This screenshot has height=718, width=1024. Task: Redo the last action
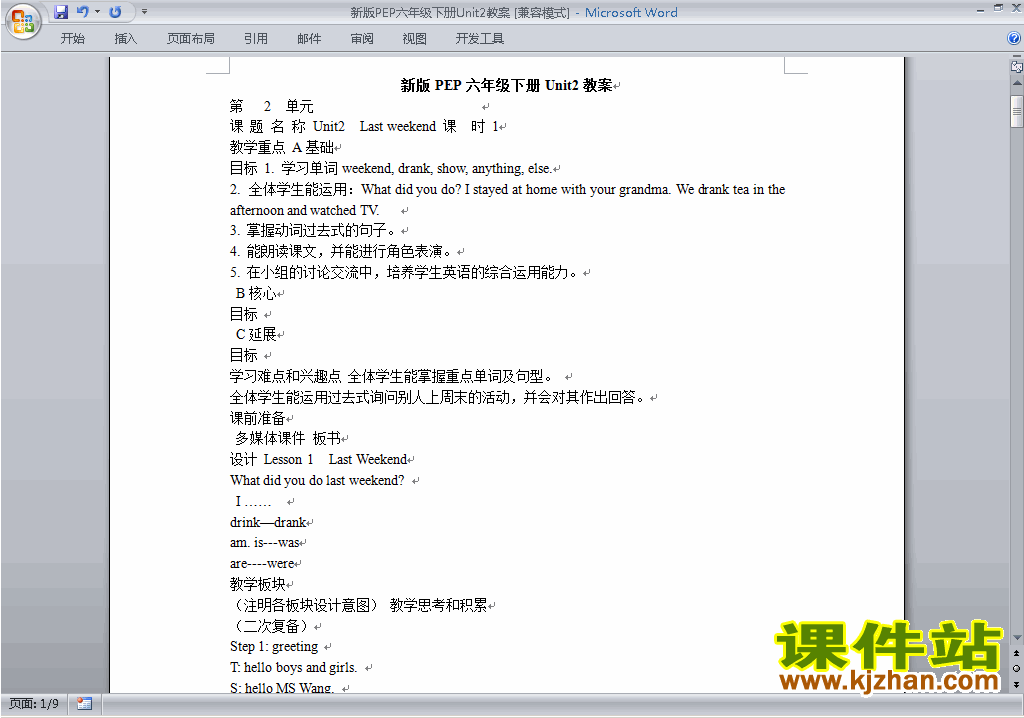coord(116,12)
